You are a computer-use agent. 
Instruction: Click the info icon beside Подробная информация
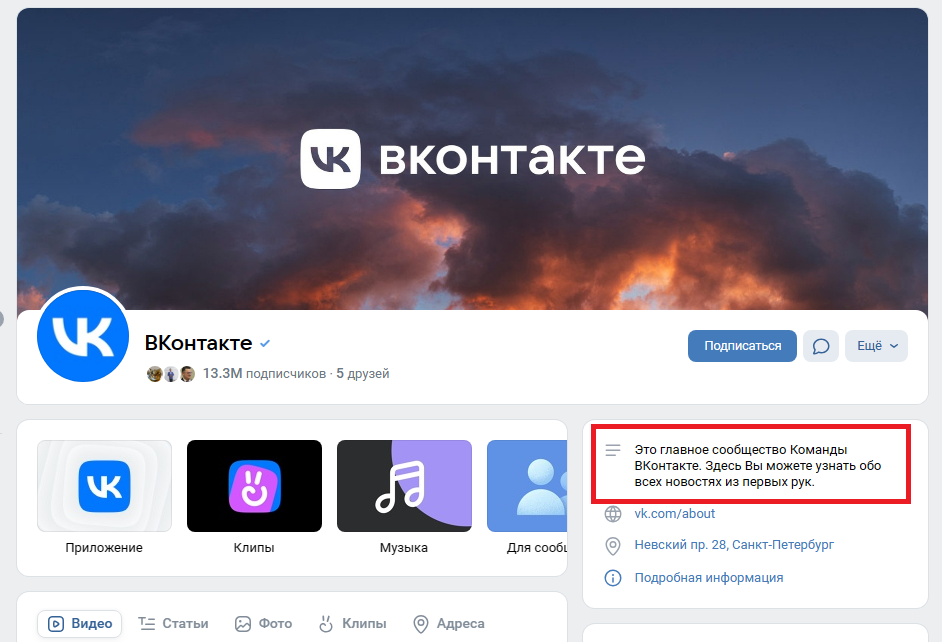pos(613,578)
